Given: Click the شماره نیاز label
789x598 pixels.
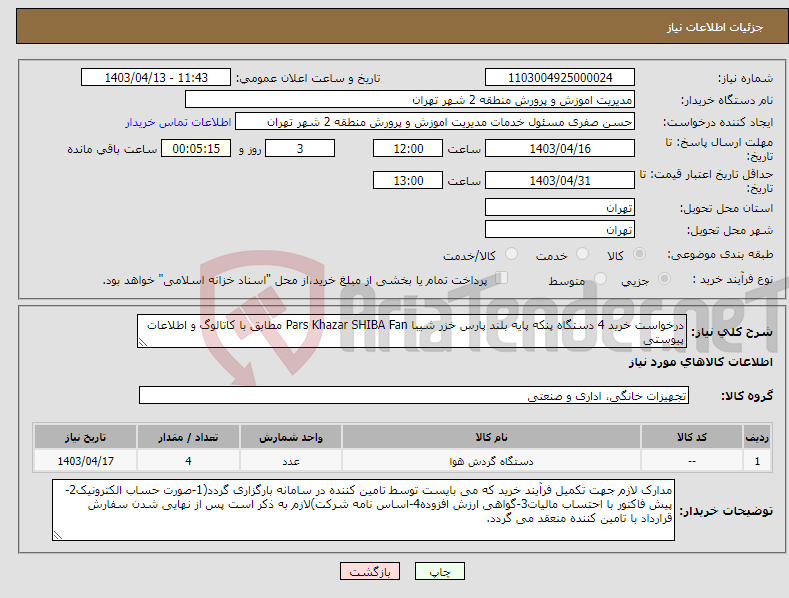Looking at the screenshot, I should pyautogui.click(x=745, y=78).
